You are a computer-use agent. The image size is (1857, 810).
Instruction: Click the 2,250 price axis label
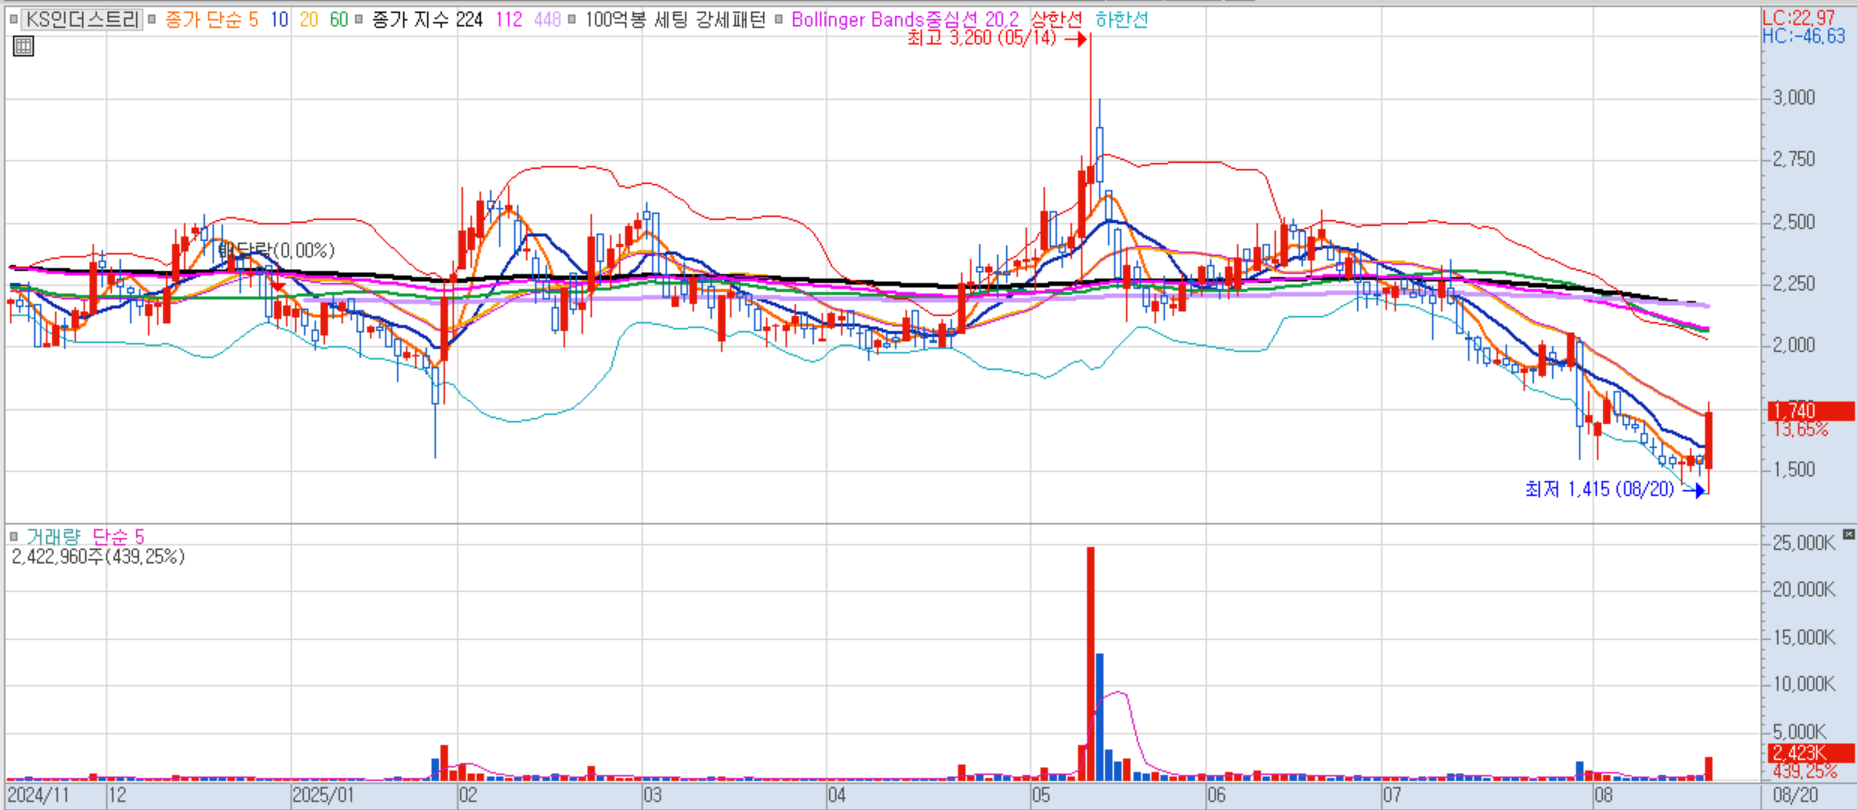(1794, 284)
